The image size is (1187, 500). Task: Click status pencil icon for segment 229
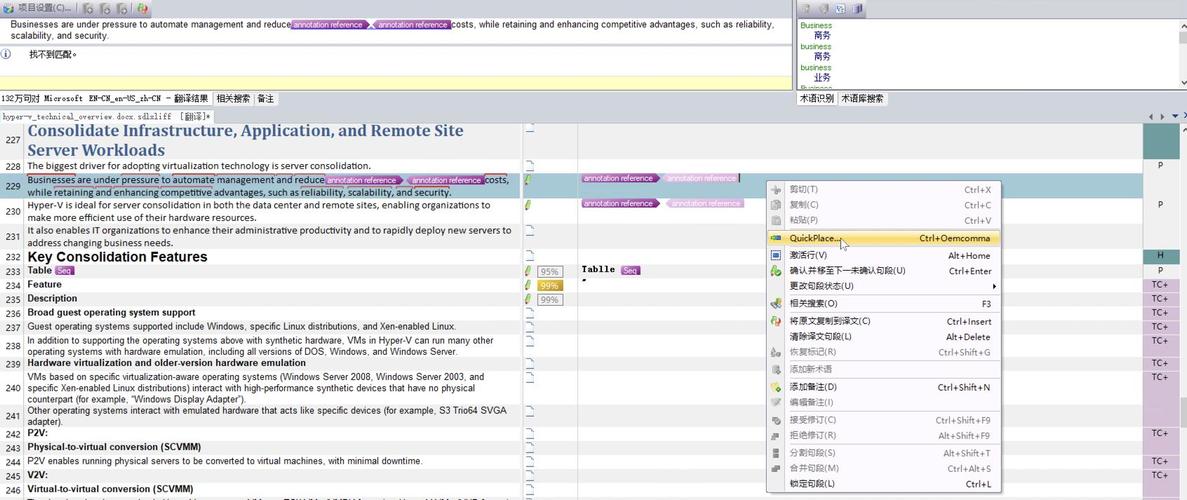click(528, 180)
